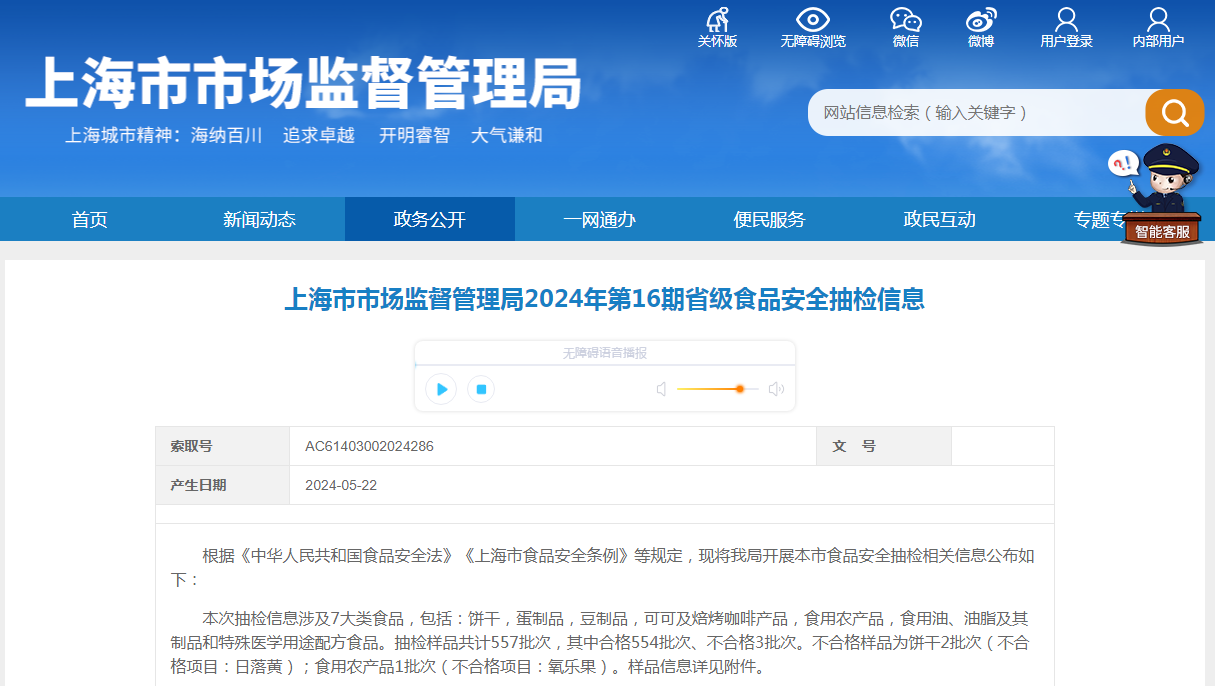Click the website search input field
Image resolution: width=1215 pixels, height=686 pixels.
[x=977, y=112]
